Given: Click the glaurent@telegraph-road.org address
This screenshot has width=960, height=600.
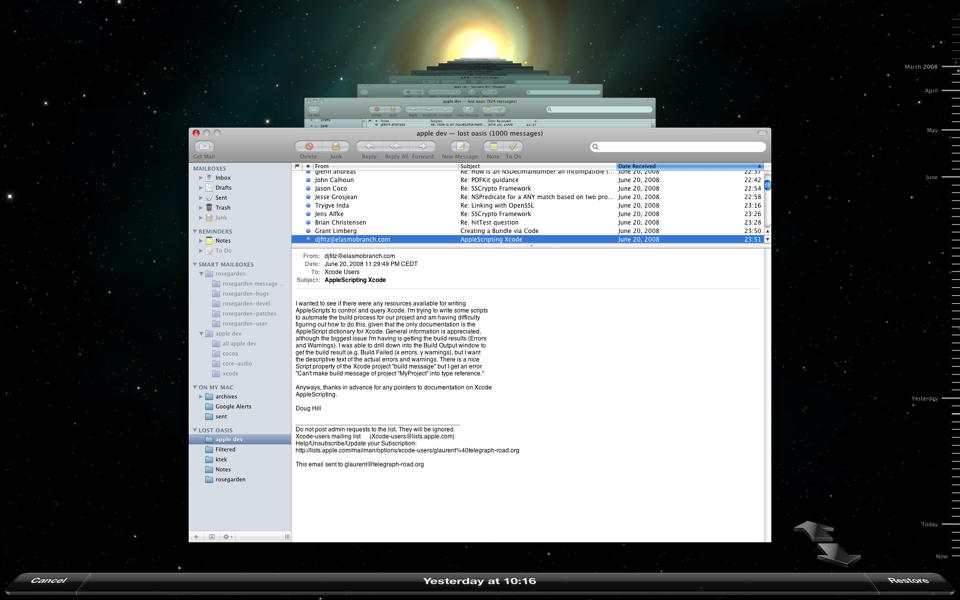Looking at the screenshot, I should (x=384, y=464).
